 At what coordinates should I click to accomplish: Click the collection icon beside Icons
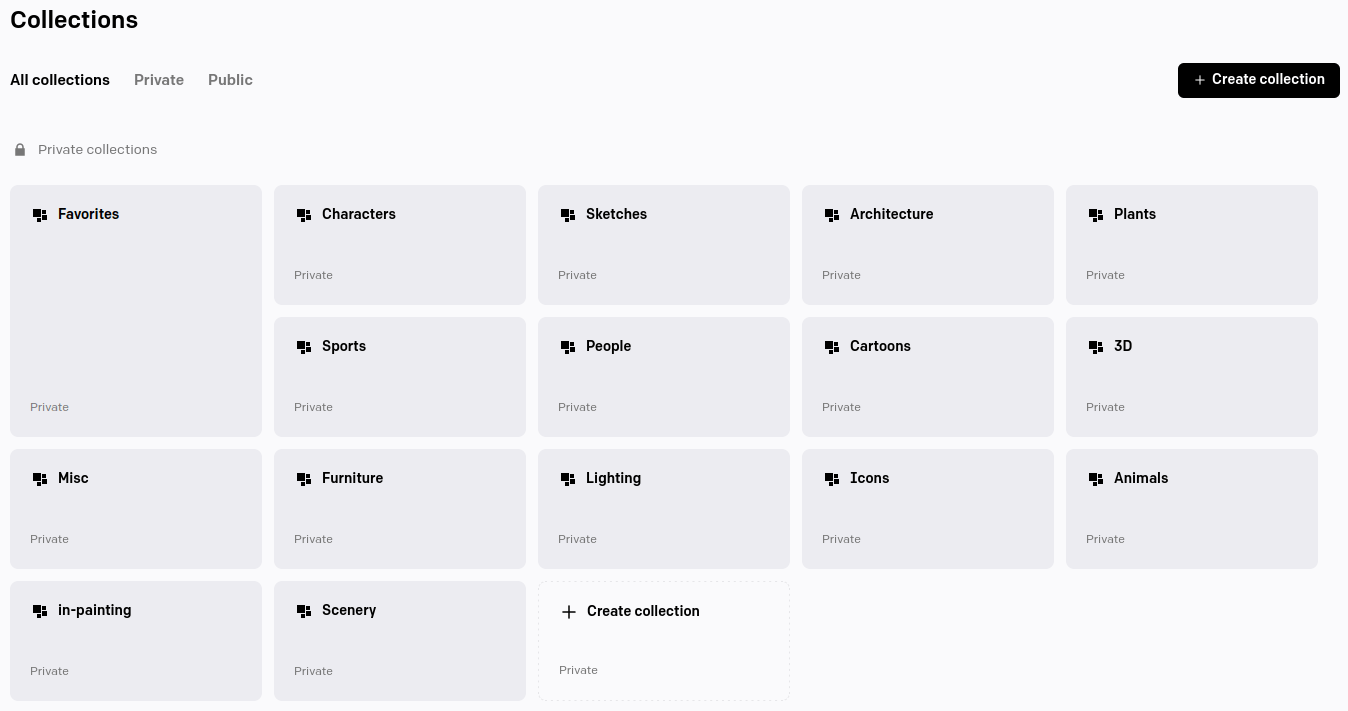pos(832,479)
